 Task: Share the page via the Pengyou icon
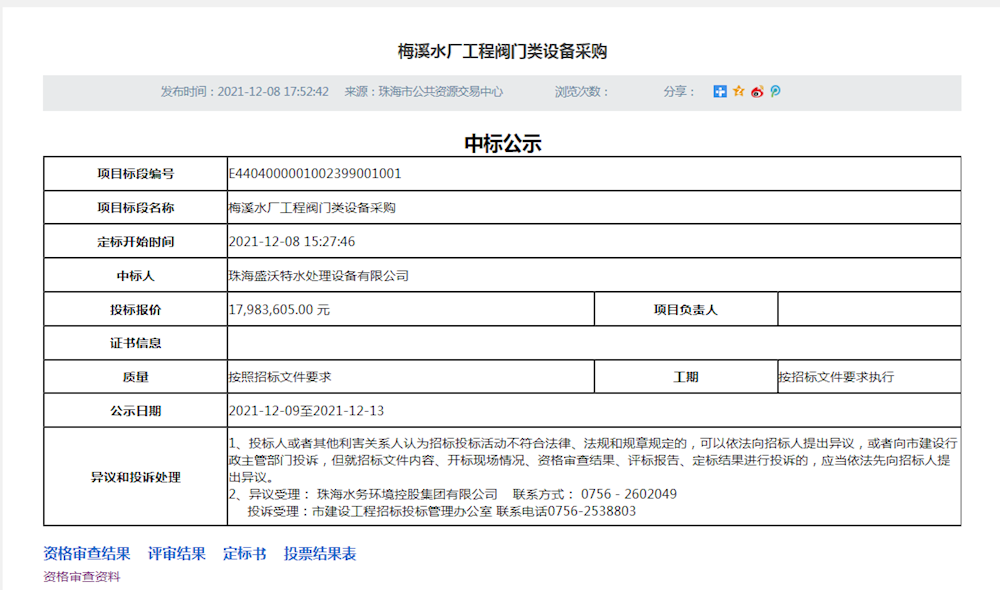tap(775, 91)
